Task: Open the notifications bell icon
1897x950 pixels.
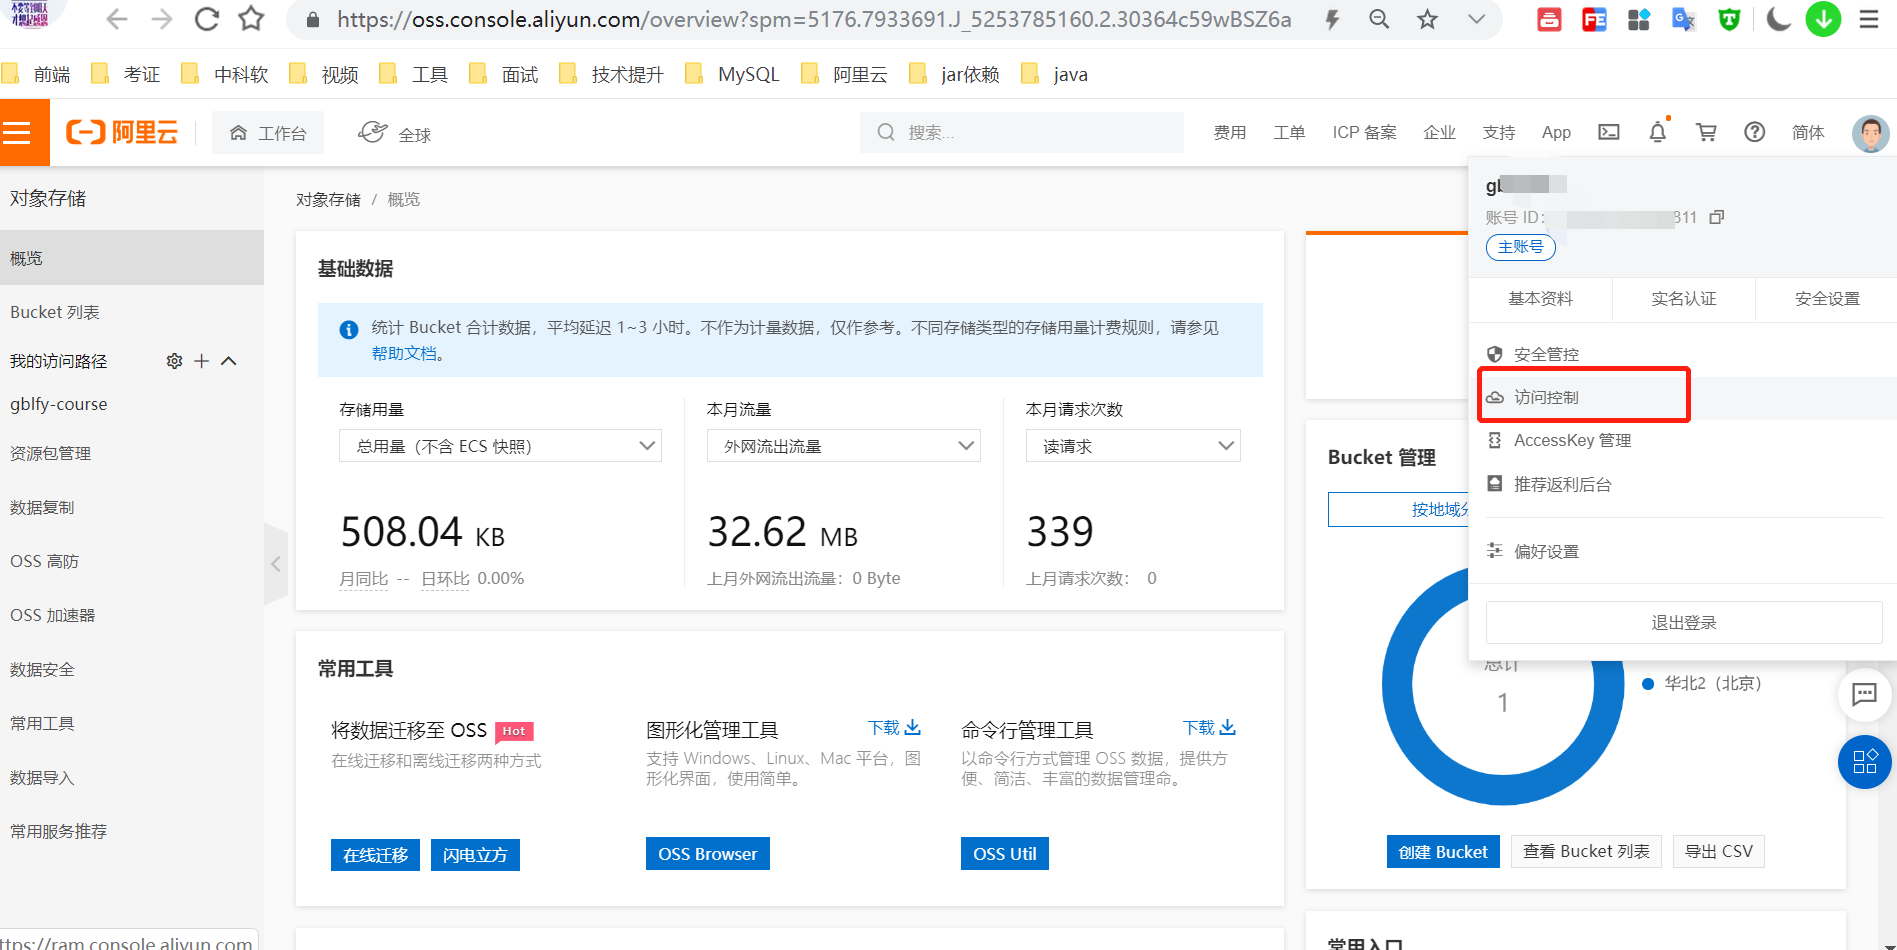Action: coord(1657,131)
